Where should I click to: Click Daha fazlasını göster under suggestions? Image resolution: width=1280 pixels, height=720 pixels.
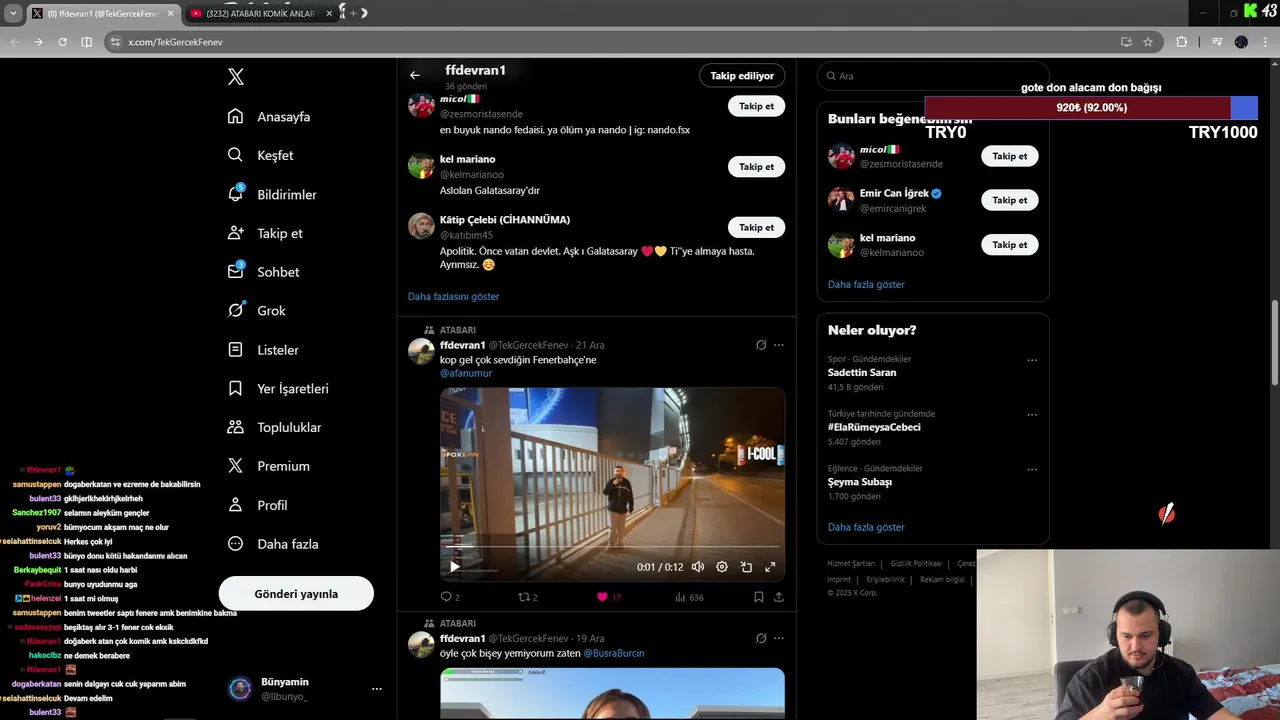pos(453,296)
